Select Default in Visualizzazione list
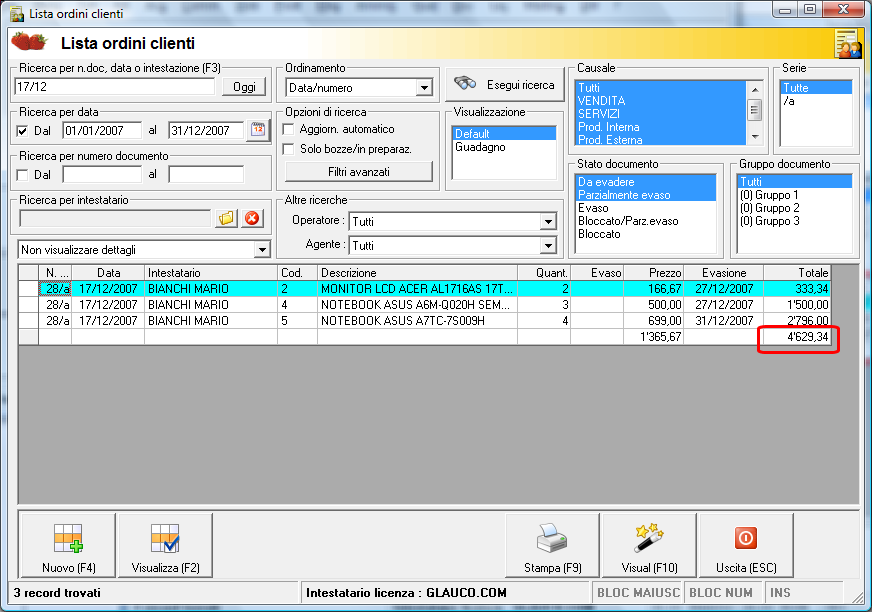 pos(504,134)
